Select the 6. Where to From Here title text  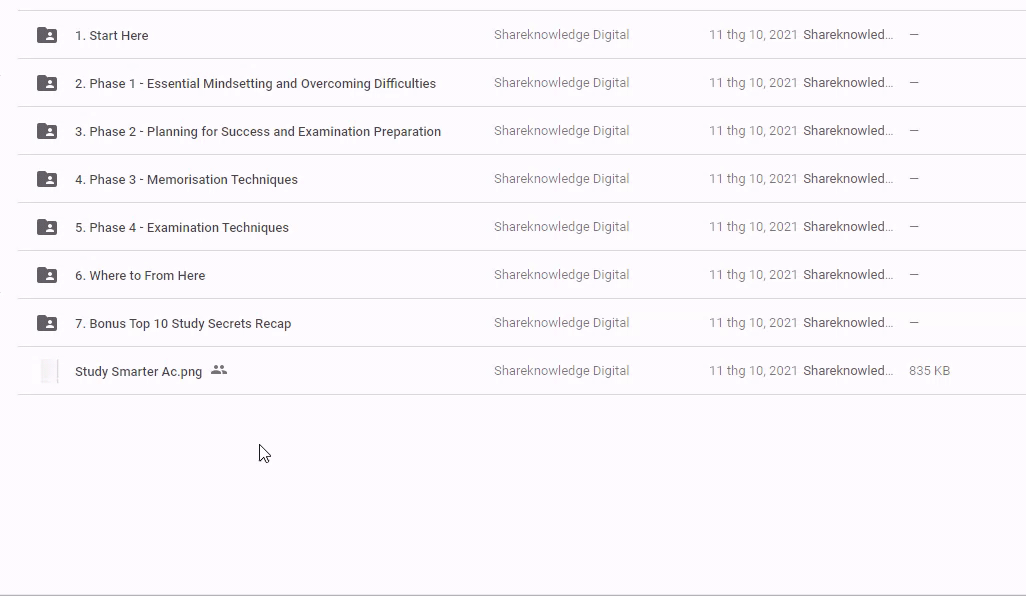[x=140, y=276]
